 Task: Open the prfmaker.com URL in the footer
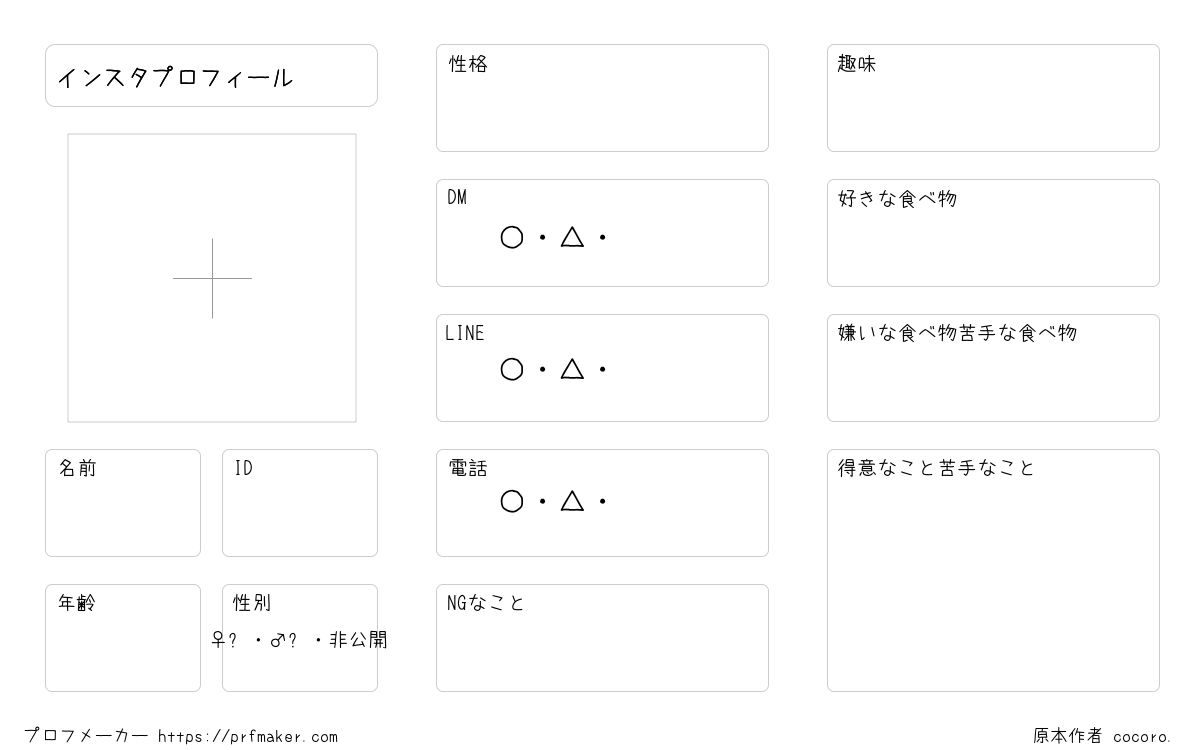(x=248, y=736)
